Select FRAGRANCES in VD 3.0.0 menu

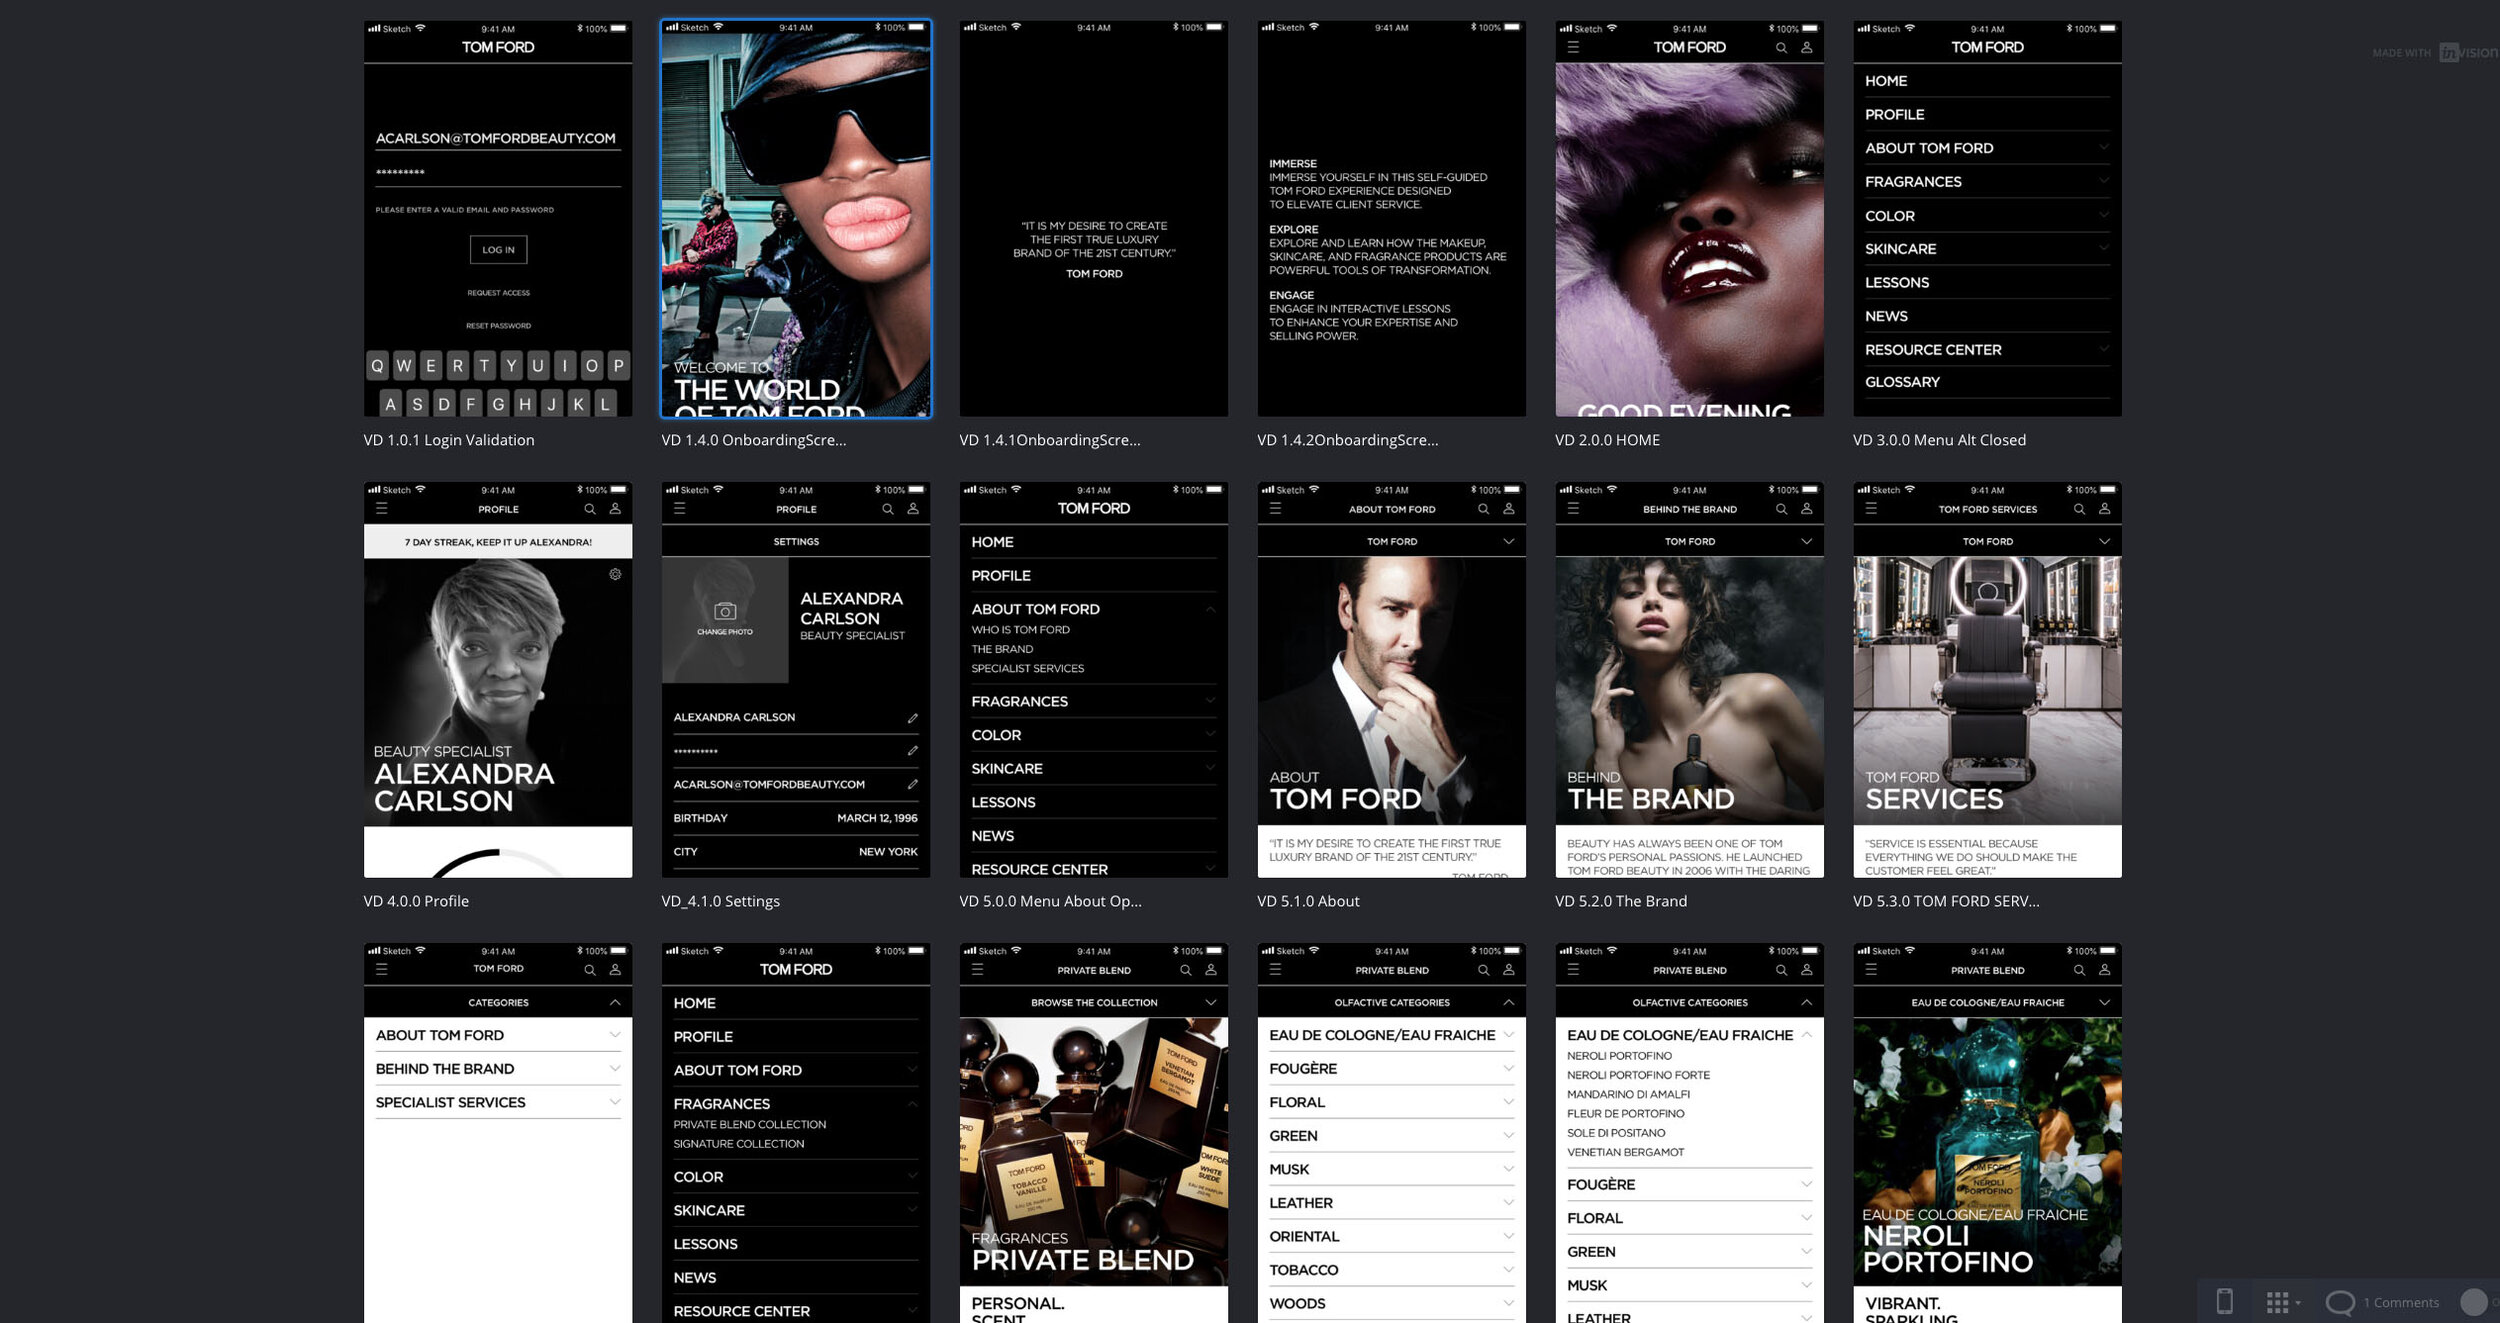(x=1912, y=182)
